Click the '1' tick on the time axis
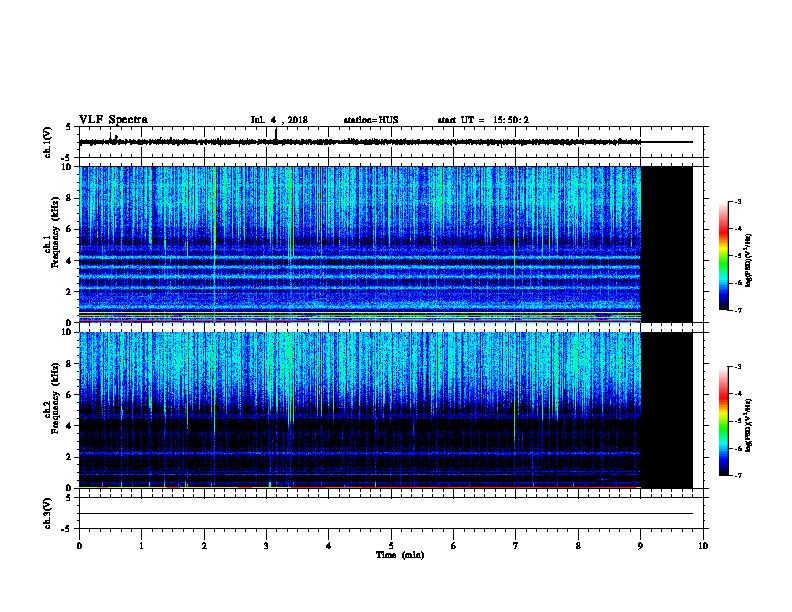This screenshot has width=792, height=612. (141, 545)
